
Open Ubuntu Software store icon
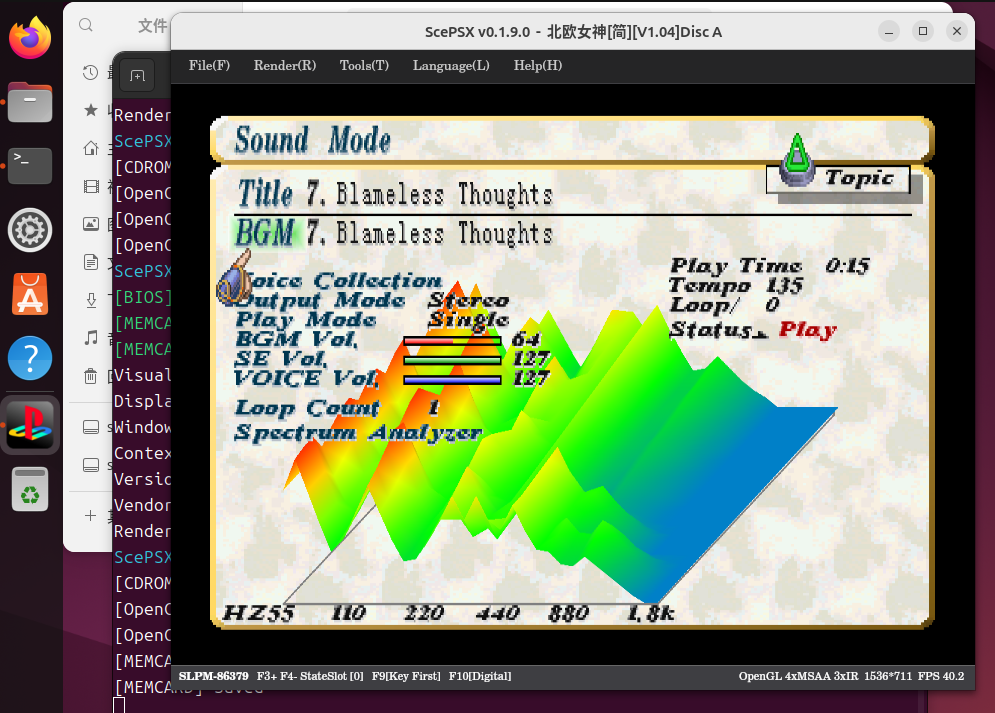(x=30, y=294)
